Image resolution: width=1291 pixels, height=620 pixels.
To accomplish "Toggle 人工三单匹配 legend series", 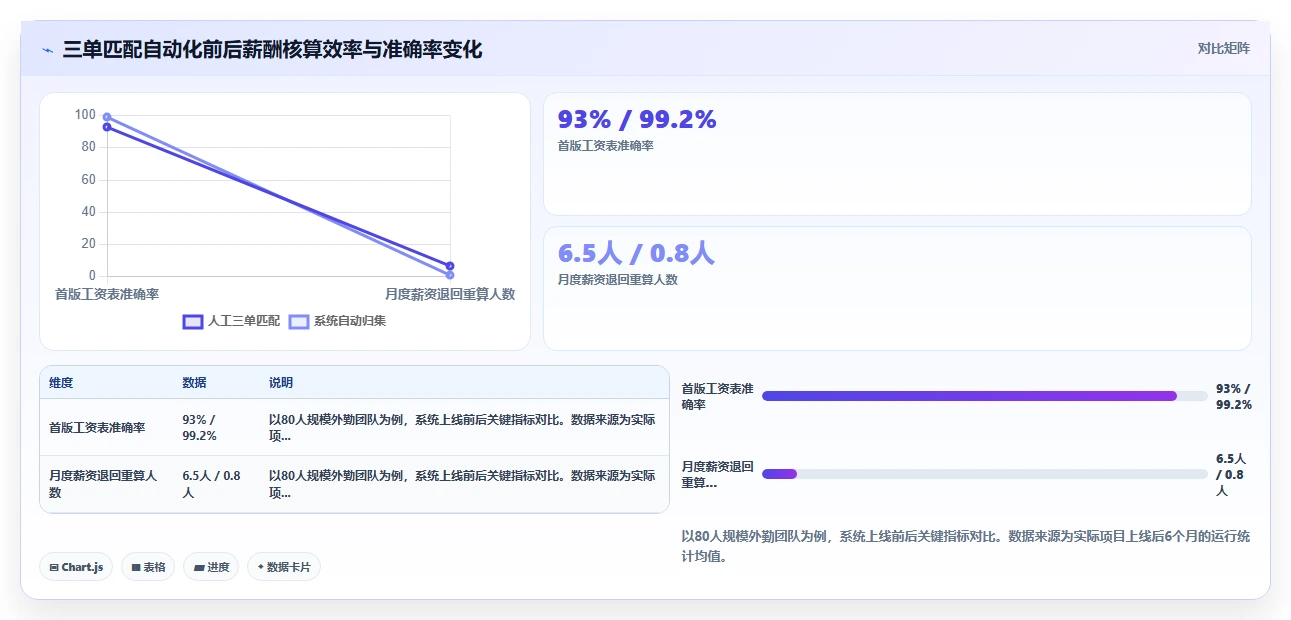I will click(x=231, y=321).
